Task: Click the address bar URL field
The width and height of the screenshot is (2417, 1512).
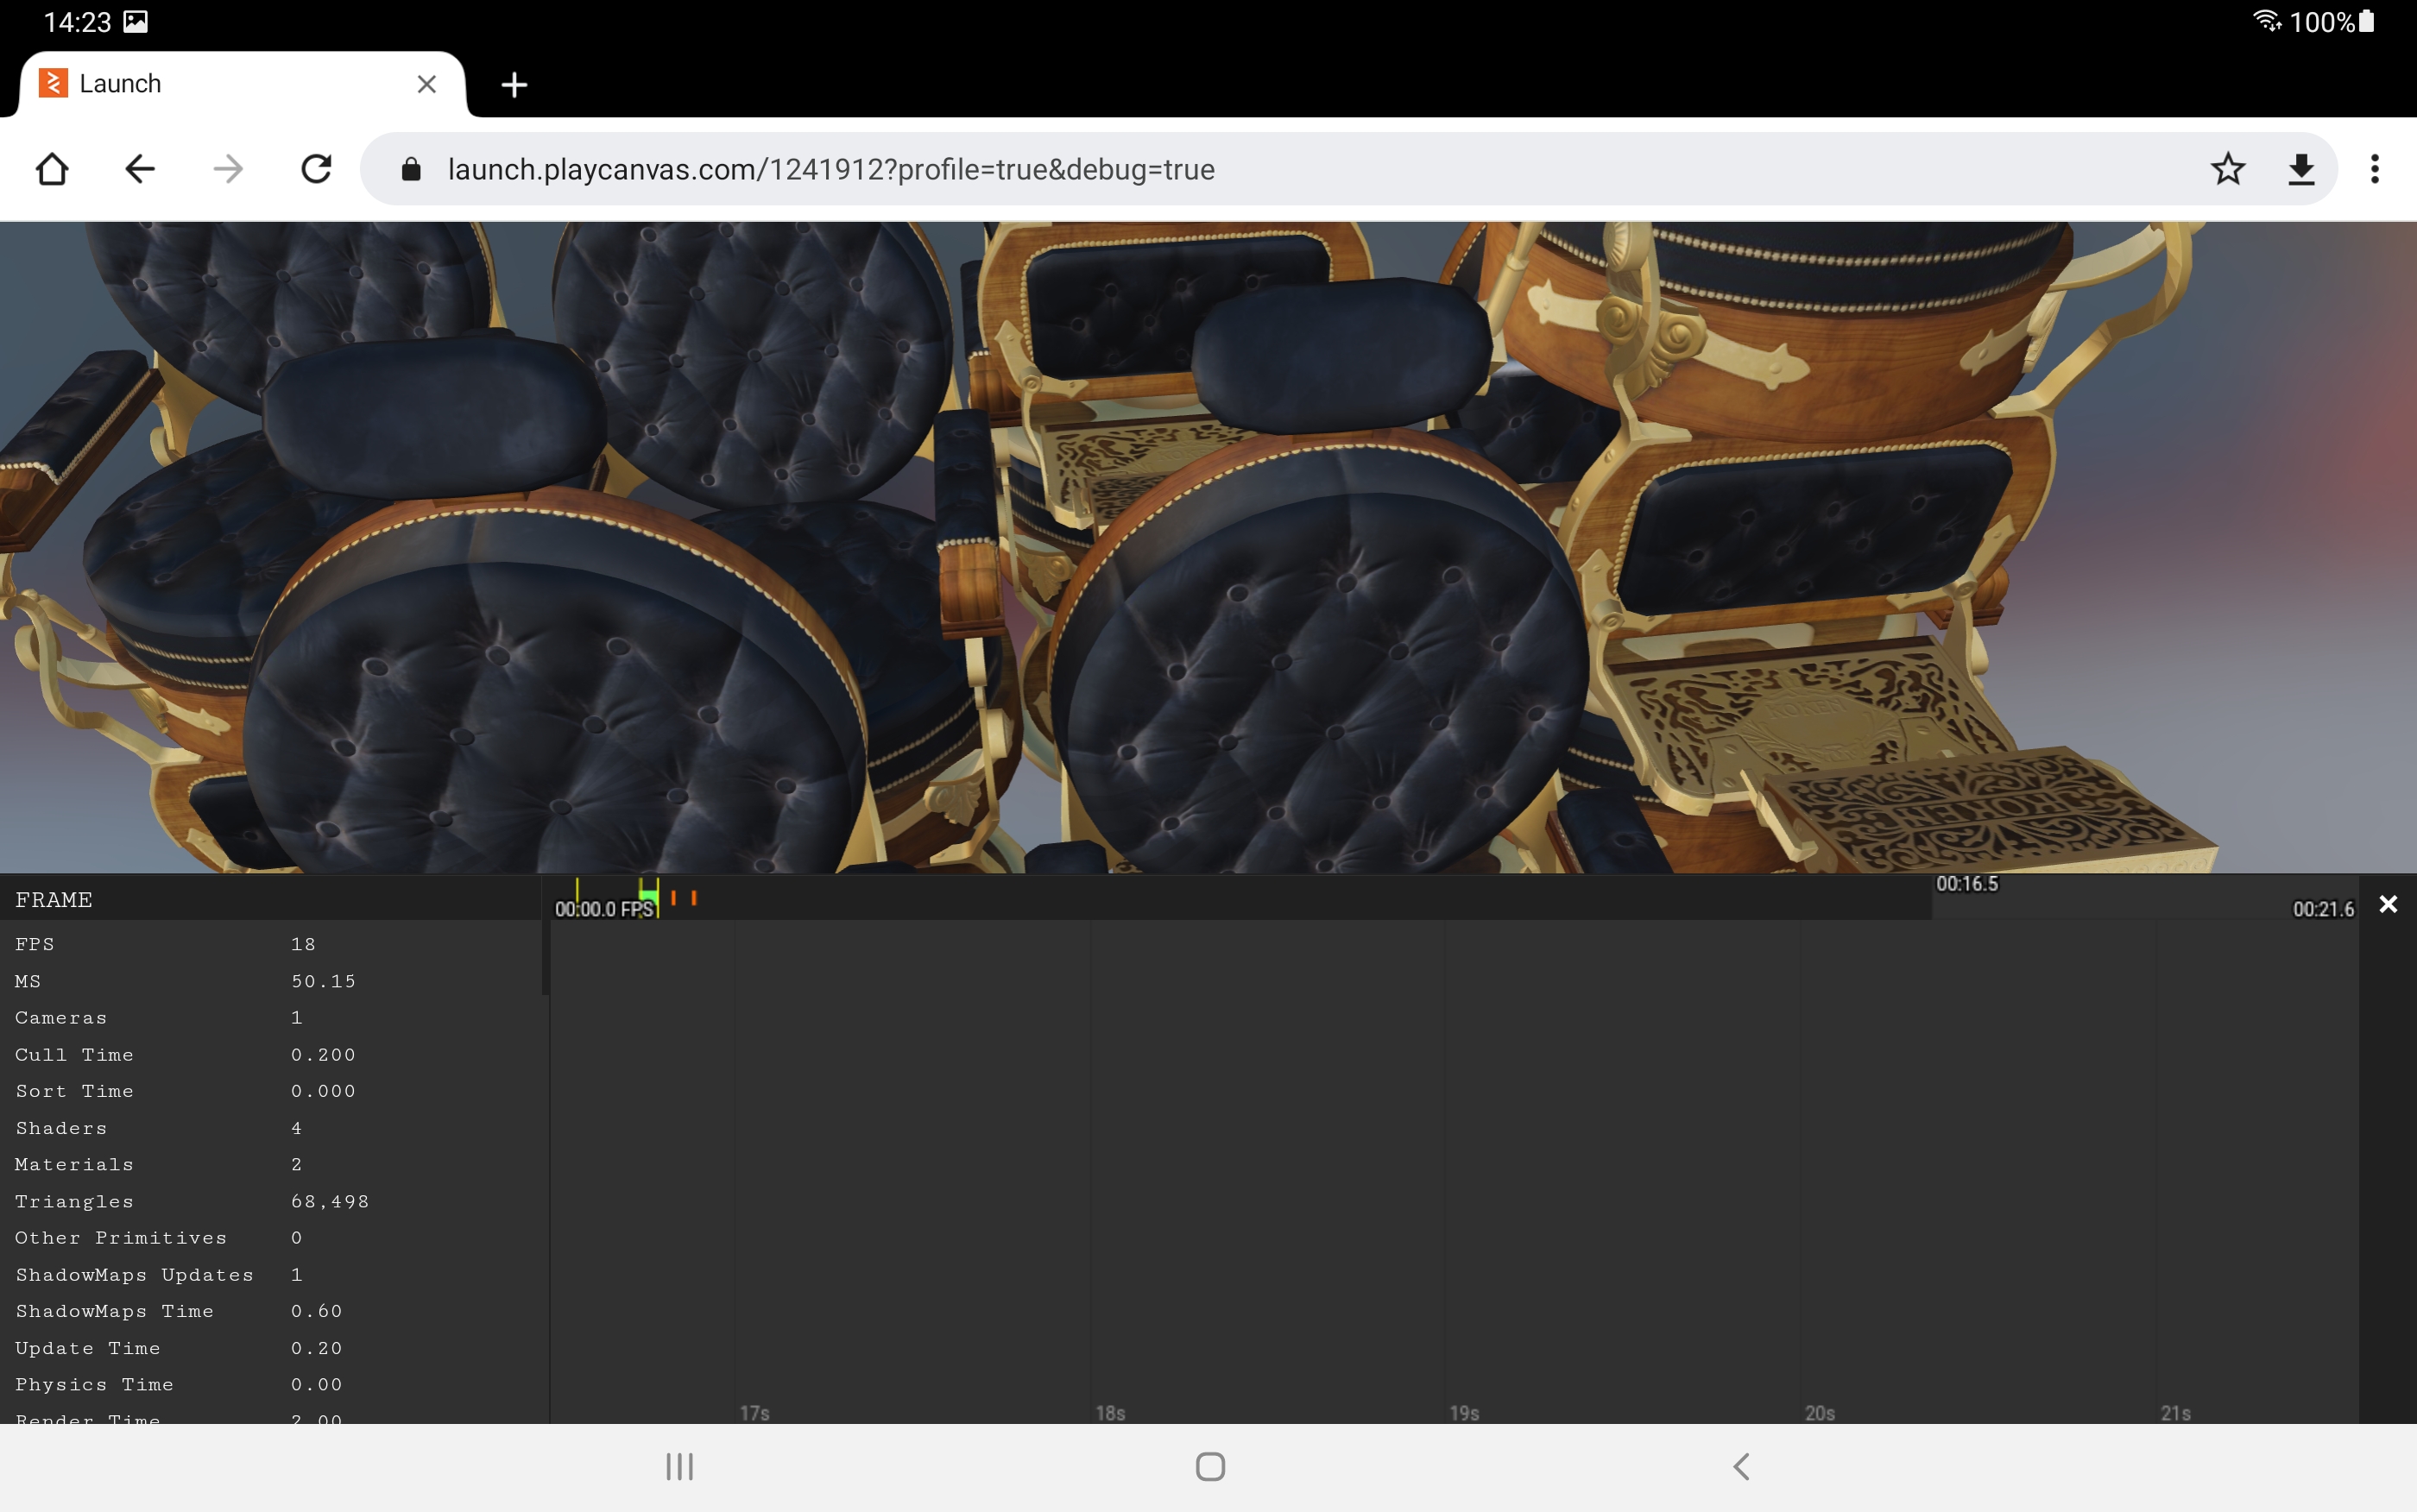Action: pos(830,168)
